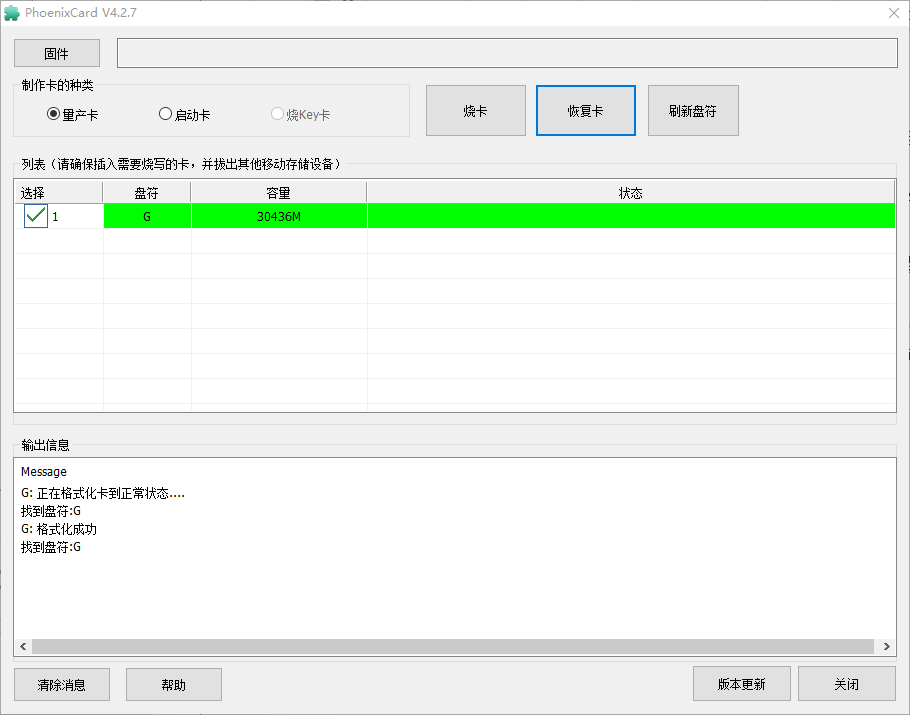910x715 pixels.
Task: Select the green drive G row
Action: tap(455, 216)
